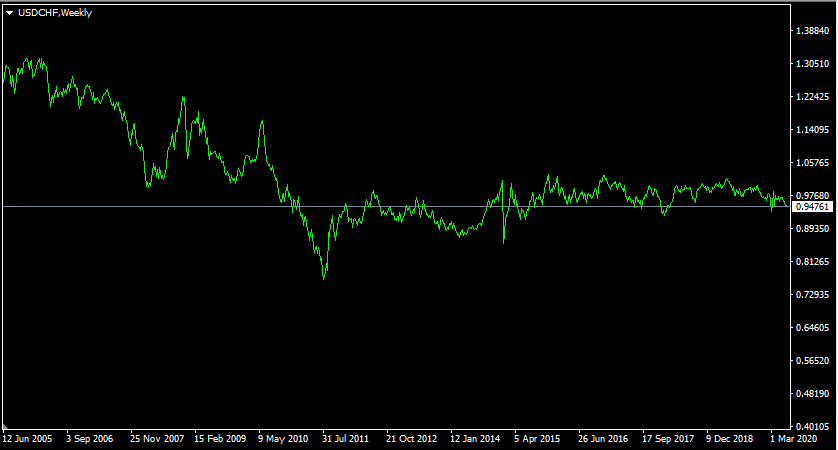The image size is (838, 450).
Task: Click price level 1.14095 on the scale
Action: (x=812, y=129)
